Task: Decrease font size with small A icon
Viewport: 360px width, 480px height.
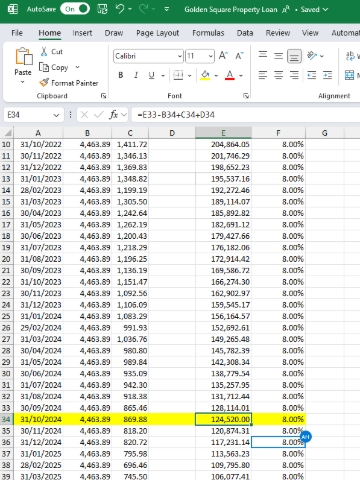Action: (239, 56)
